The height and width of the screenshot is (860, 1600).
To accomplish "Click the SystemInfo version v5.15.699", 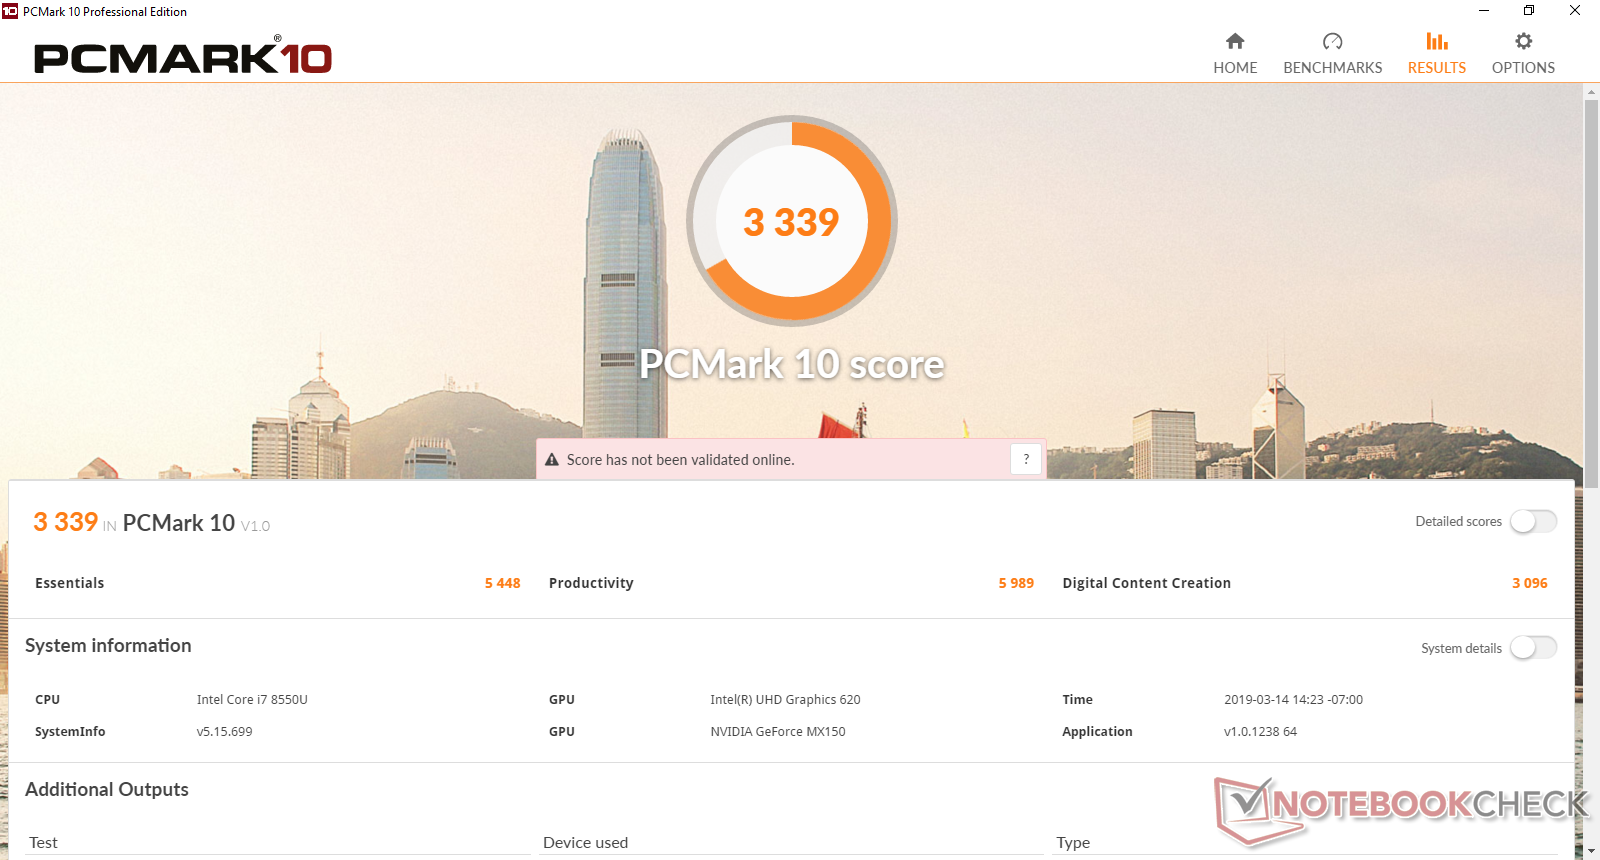I will (224, 732).
